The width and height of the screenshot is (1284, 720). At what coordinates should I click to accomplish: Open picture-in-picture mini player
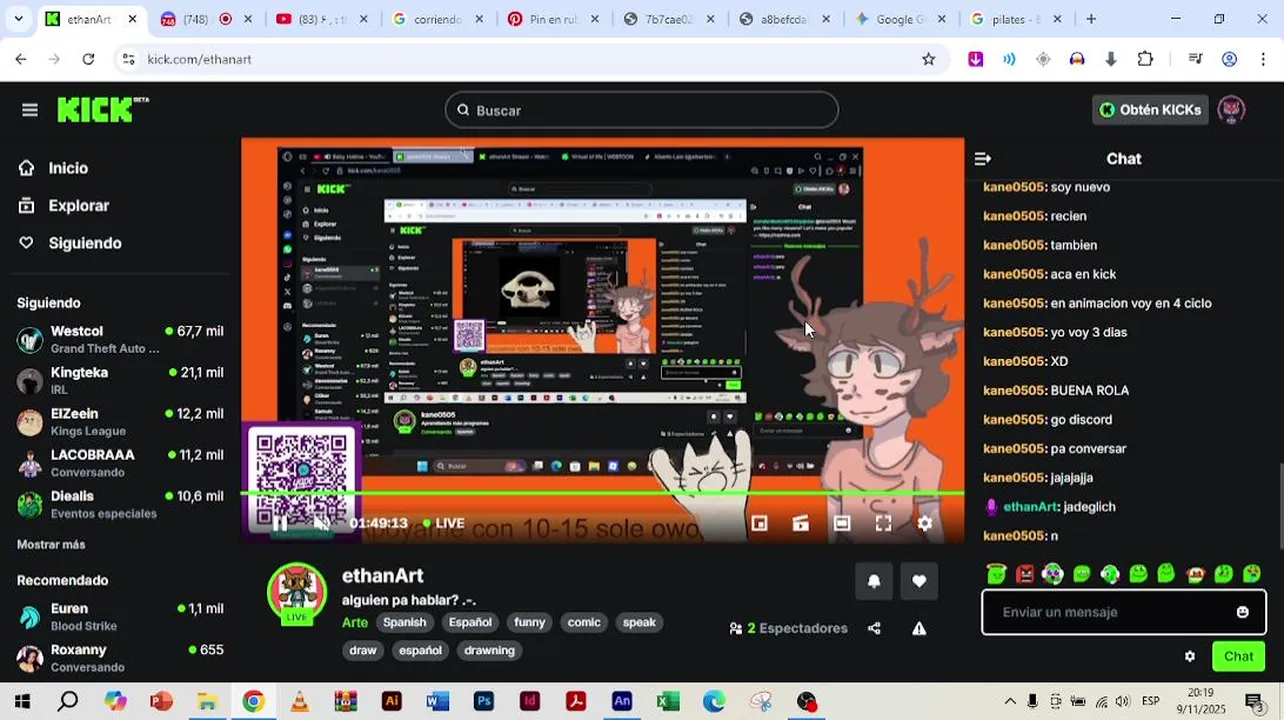click(x=759, y=523)
